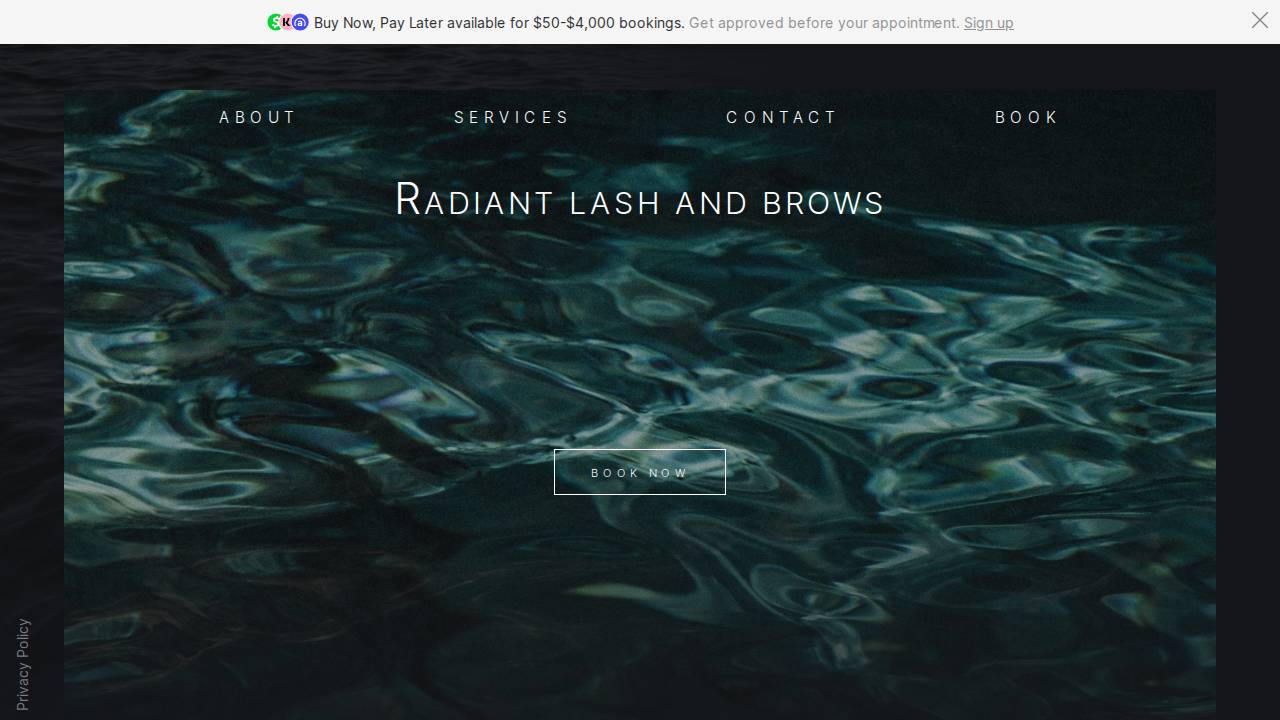Click the Radiant Lash and Brows heading
1280x720 pixels.
[x=639, y=201]
